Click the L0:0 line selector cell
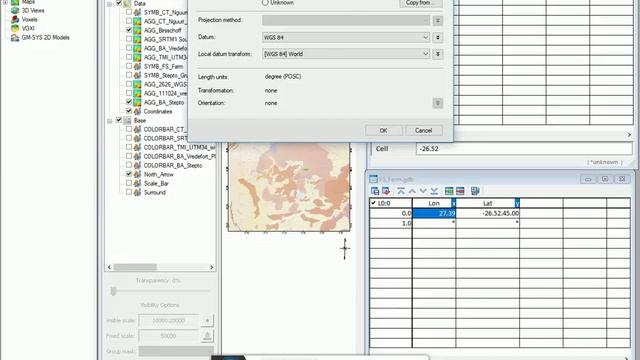The height and width of the screenshot is (360, 640). pos(391,203)
